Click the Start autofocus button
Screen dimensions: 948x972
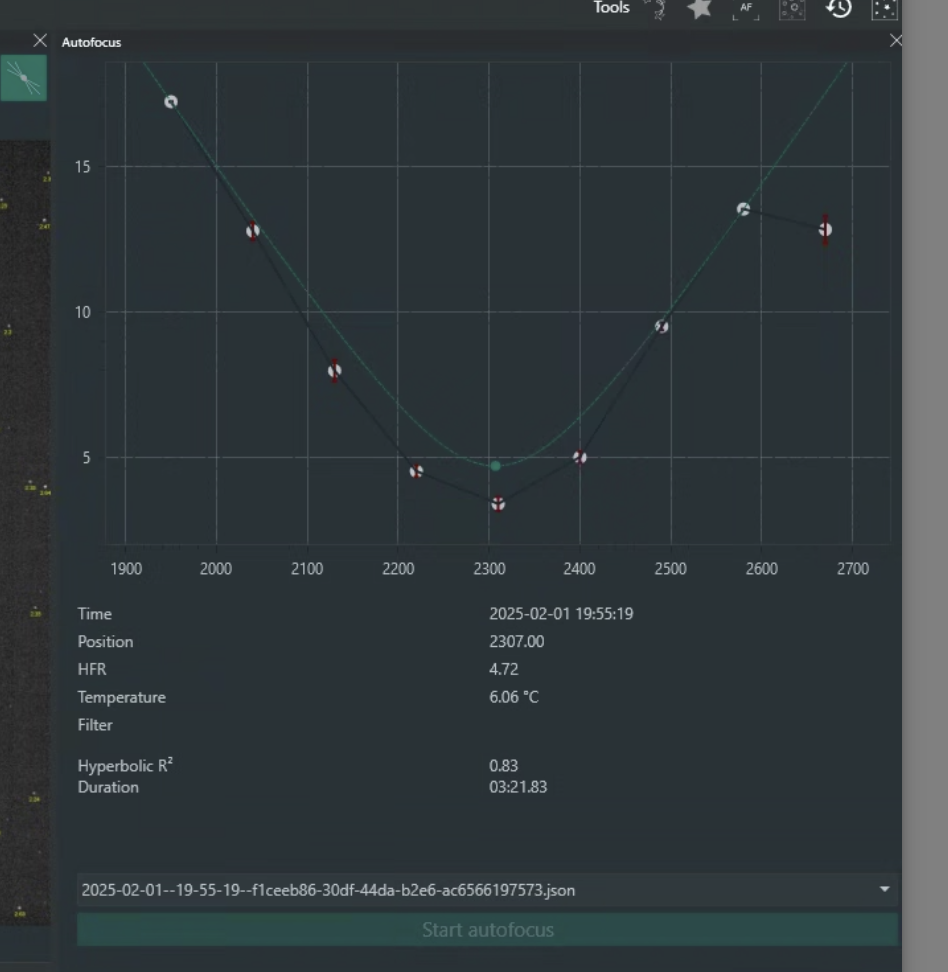coord(488,930)
